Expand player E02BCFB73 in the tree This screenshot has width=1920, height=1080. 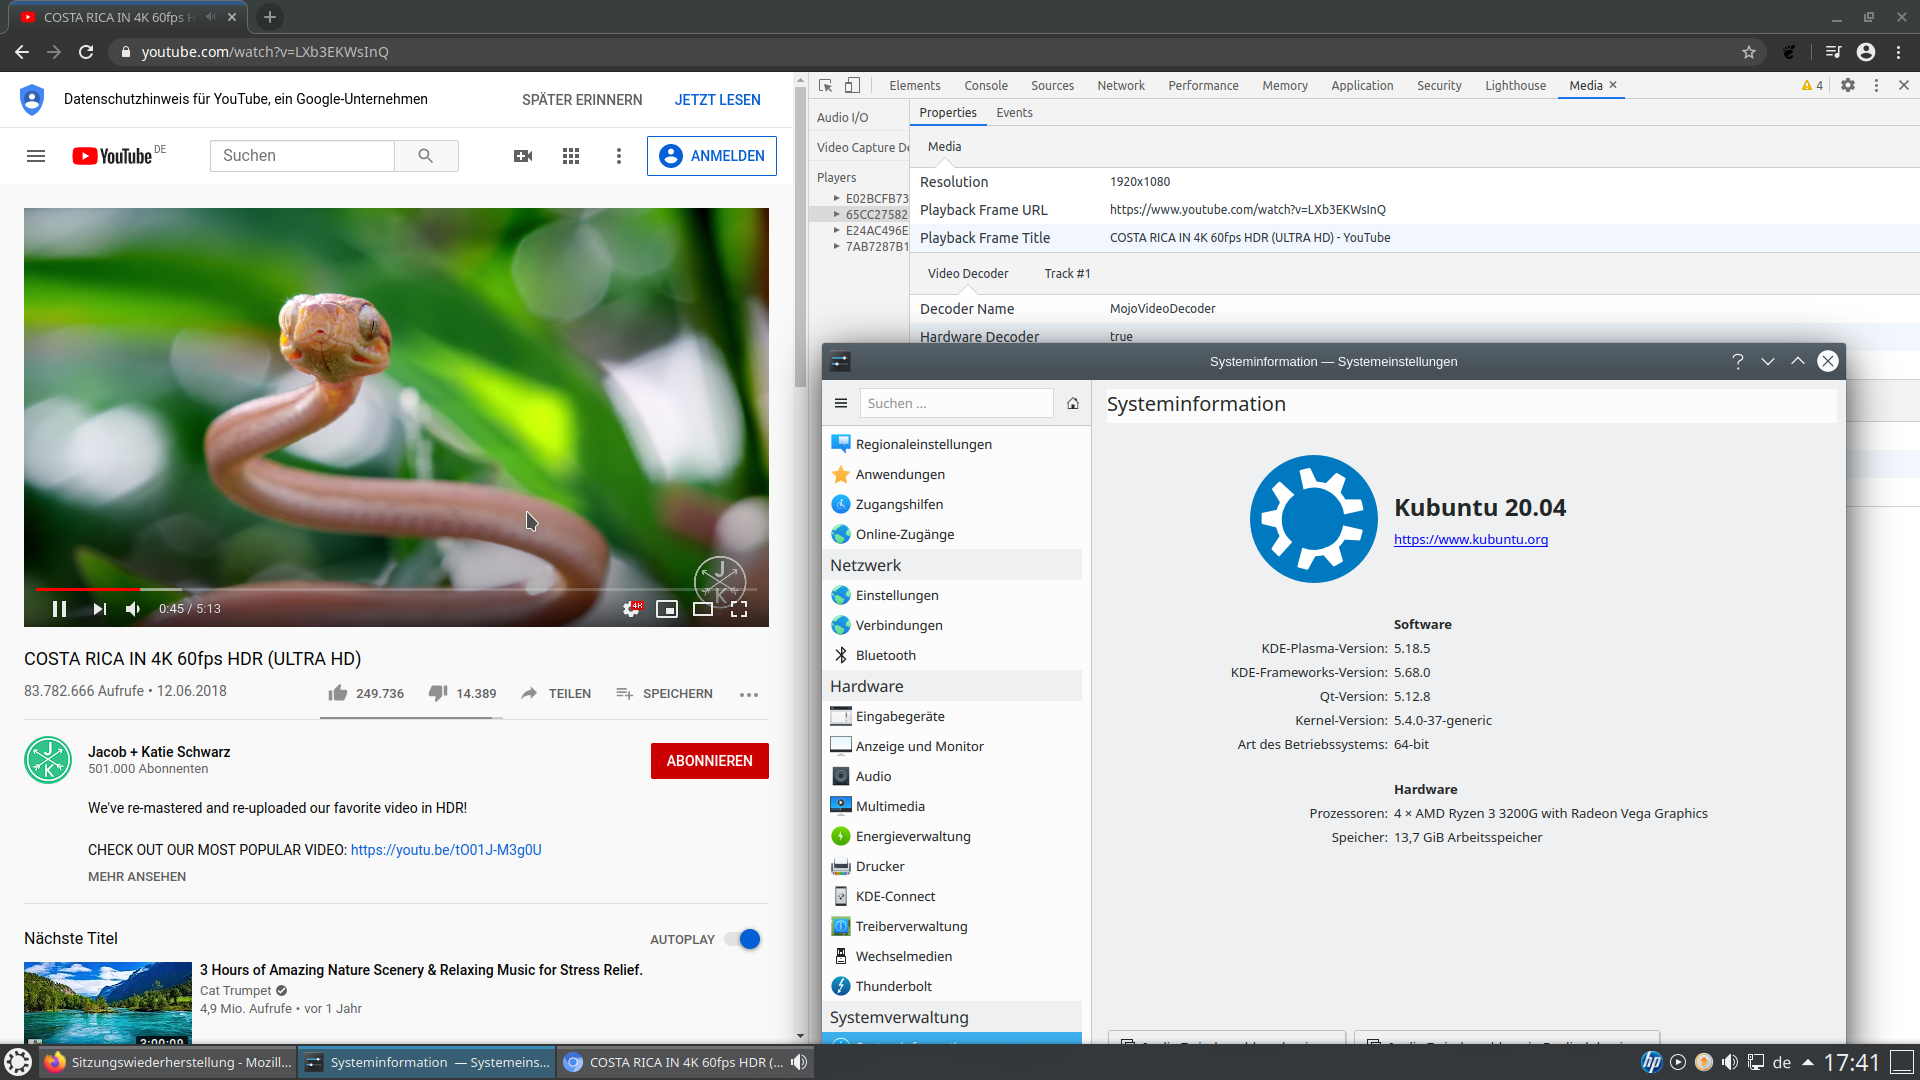click(x=837, y=198)
